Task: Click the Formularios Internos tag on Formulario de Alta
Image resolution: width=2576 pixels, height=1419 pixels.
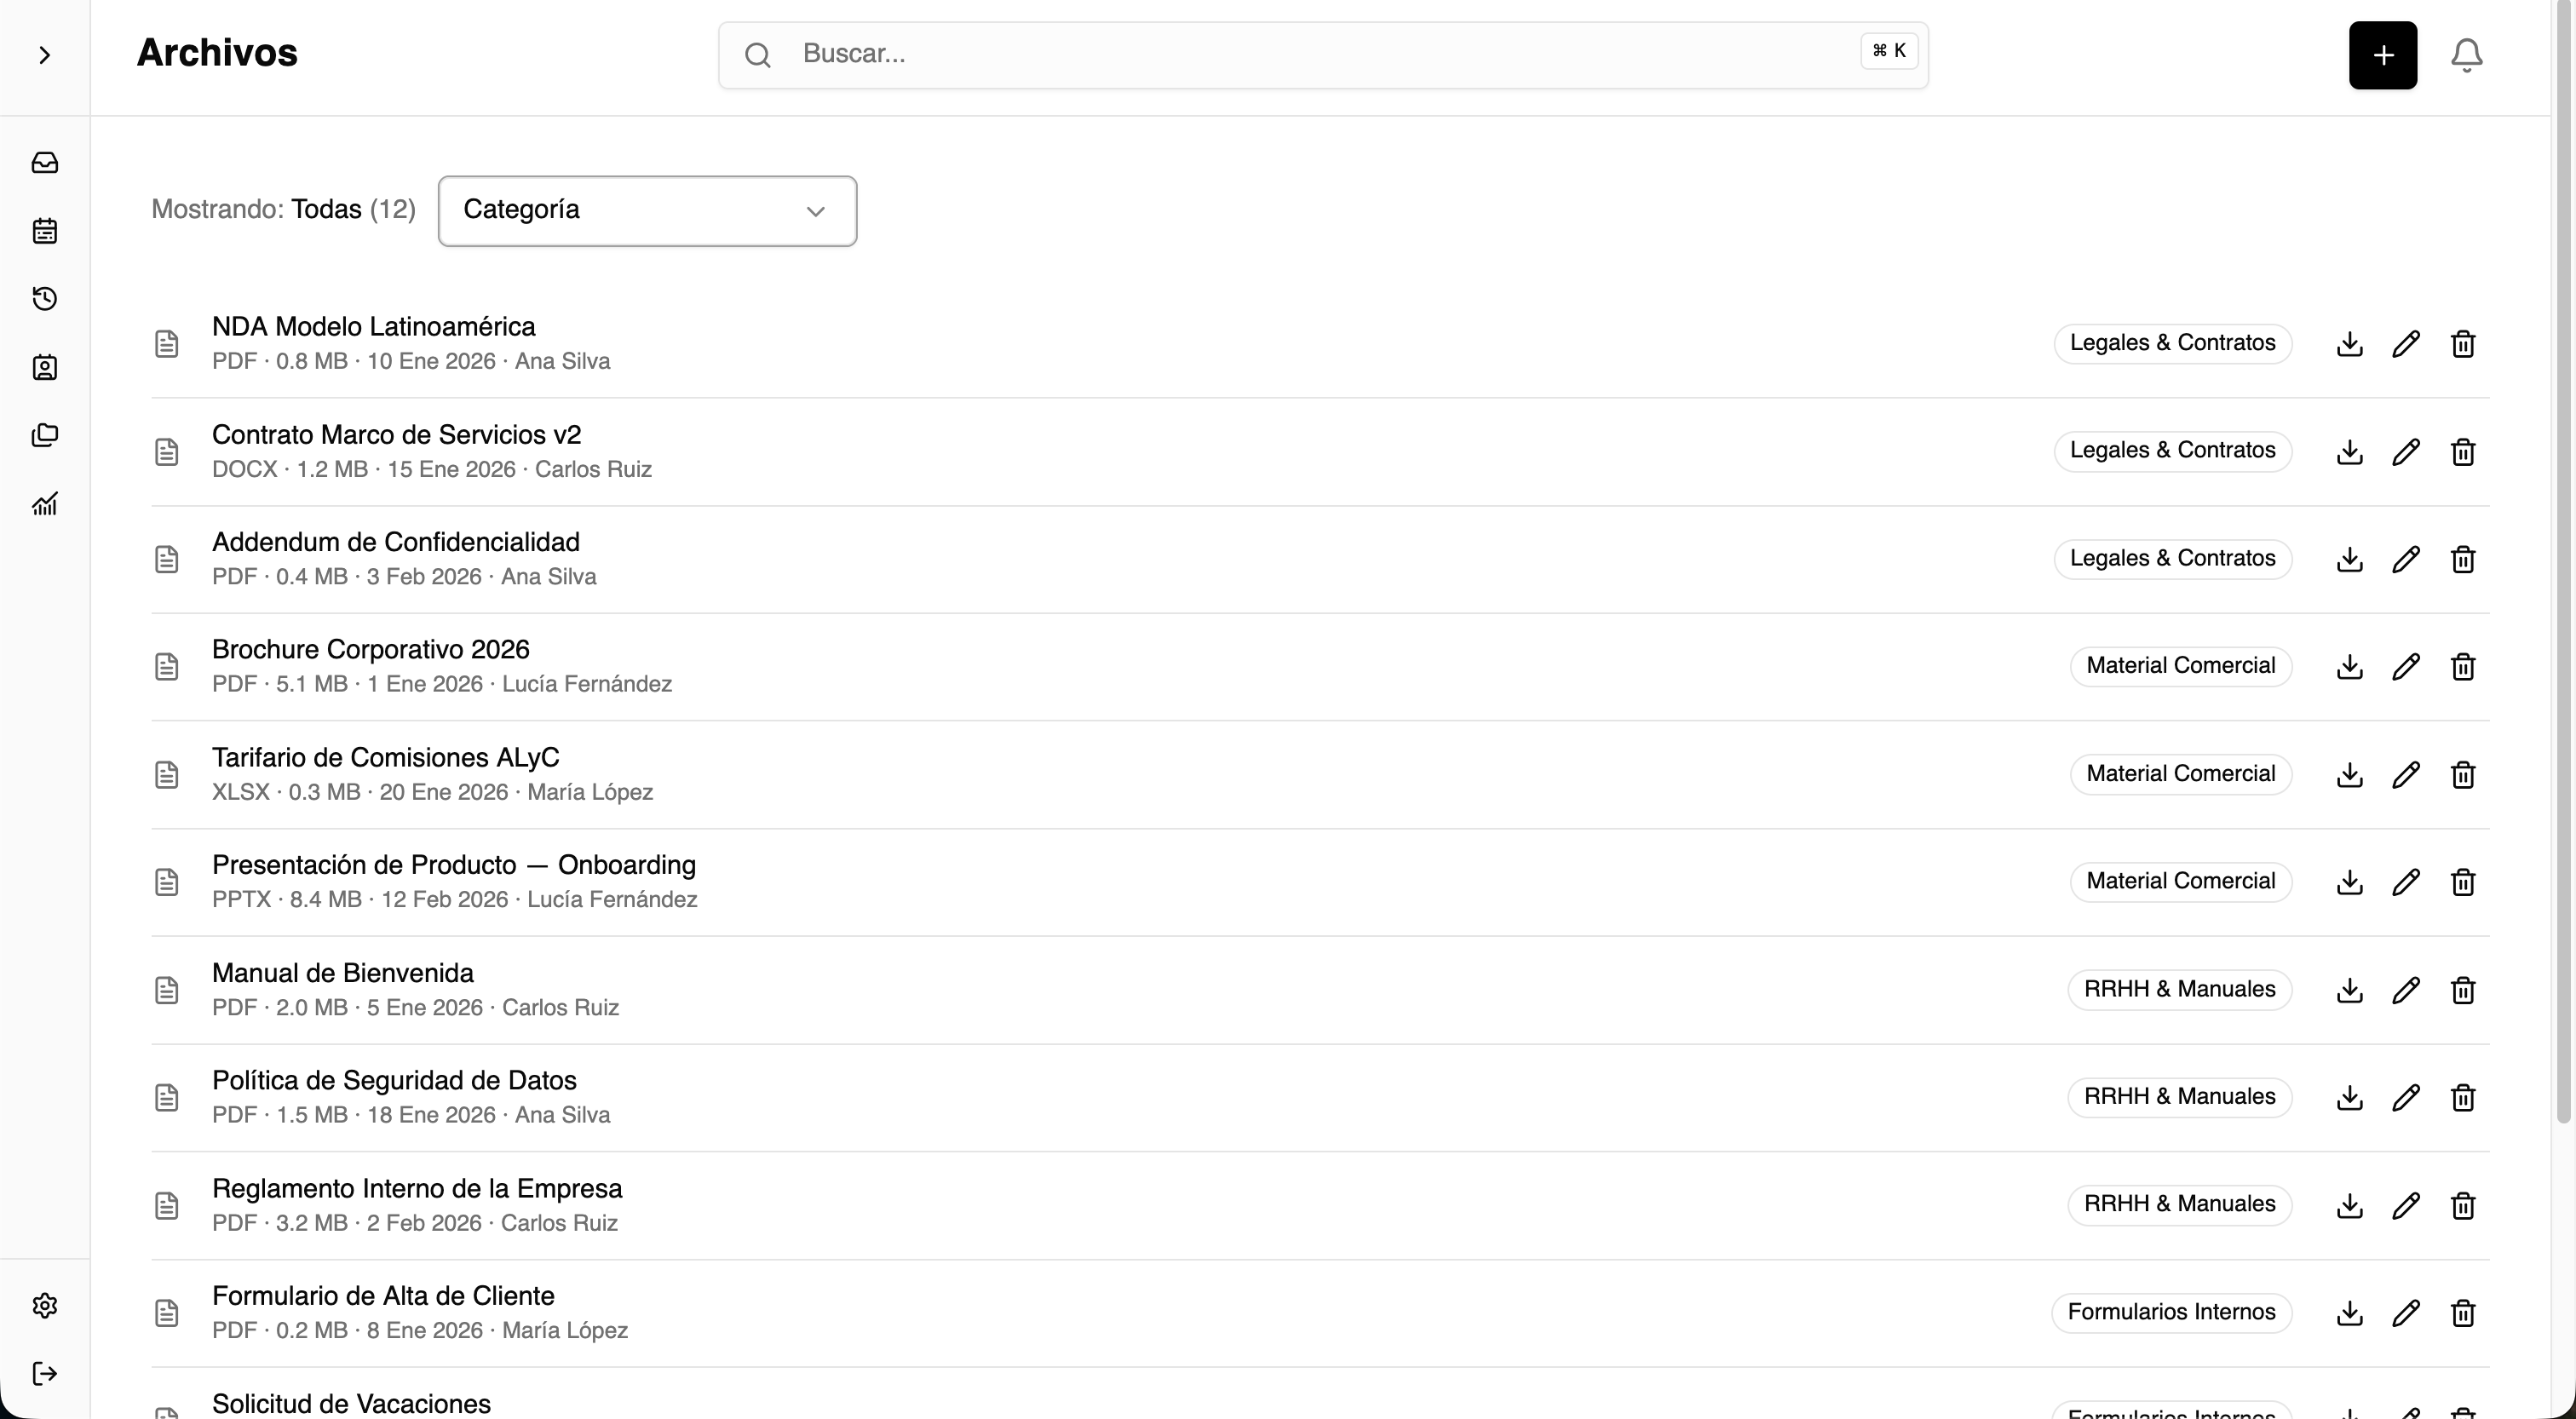Action: click(x=2171, y=1312)
